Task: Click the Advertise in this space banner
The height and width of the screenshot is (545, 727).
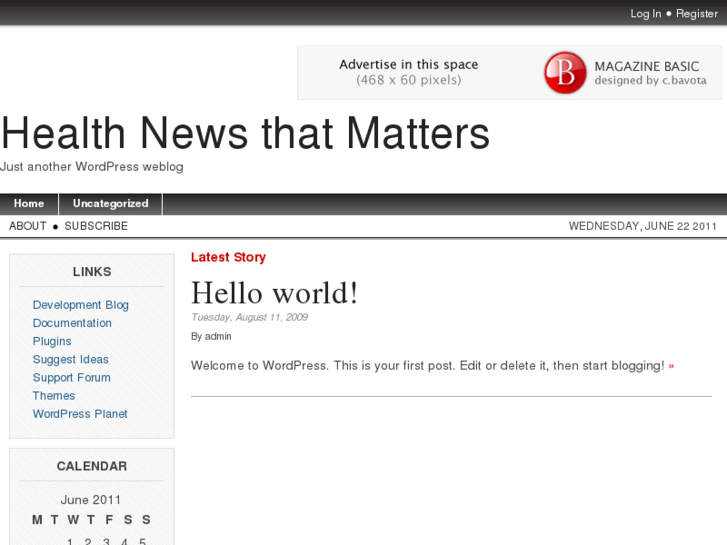Action: (x=409, y=72)
